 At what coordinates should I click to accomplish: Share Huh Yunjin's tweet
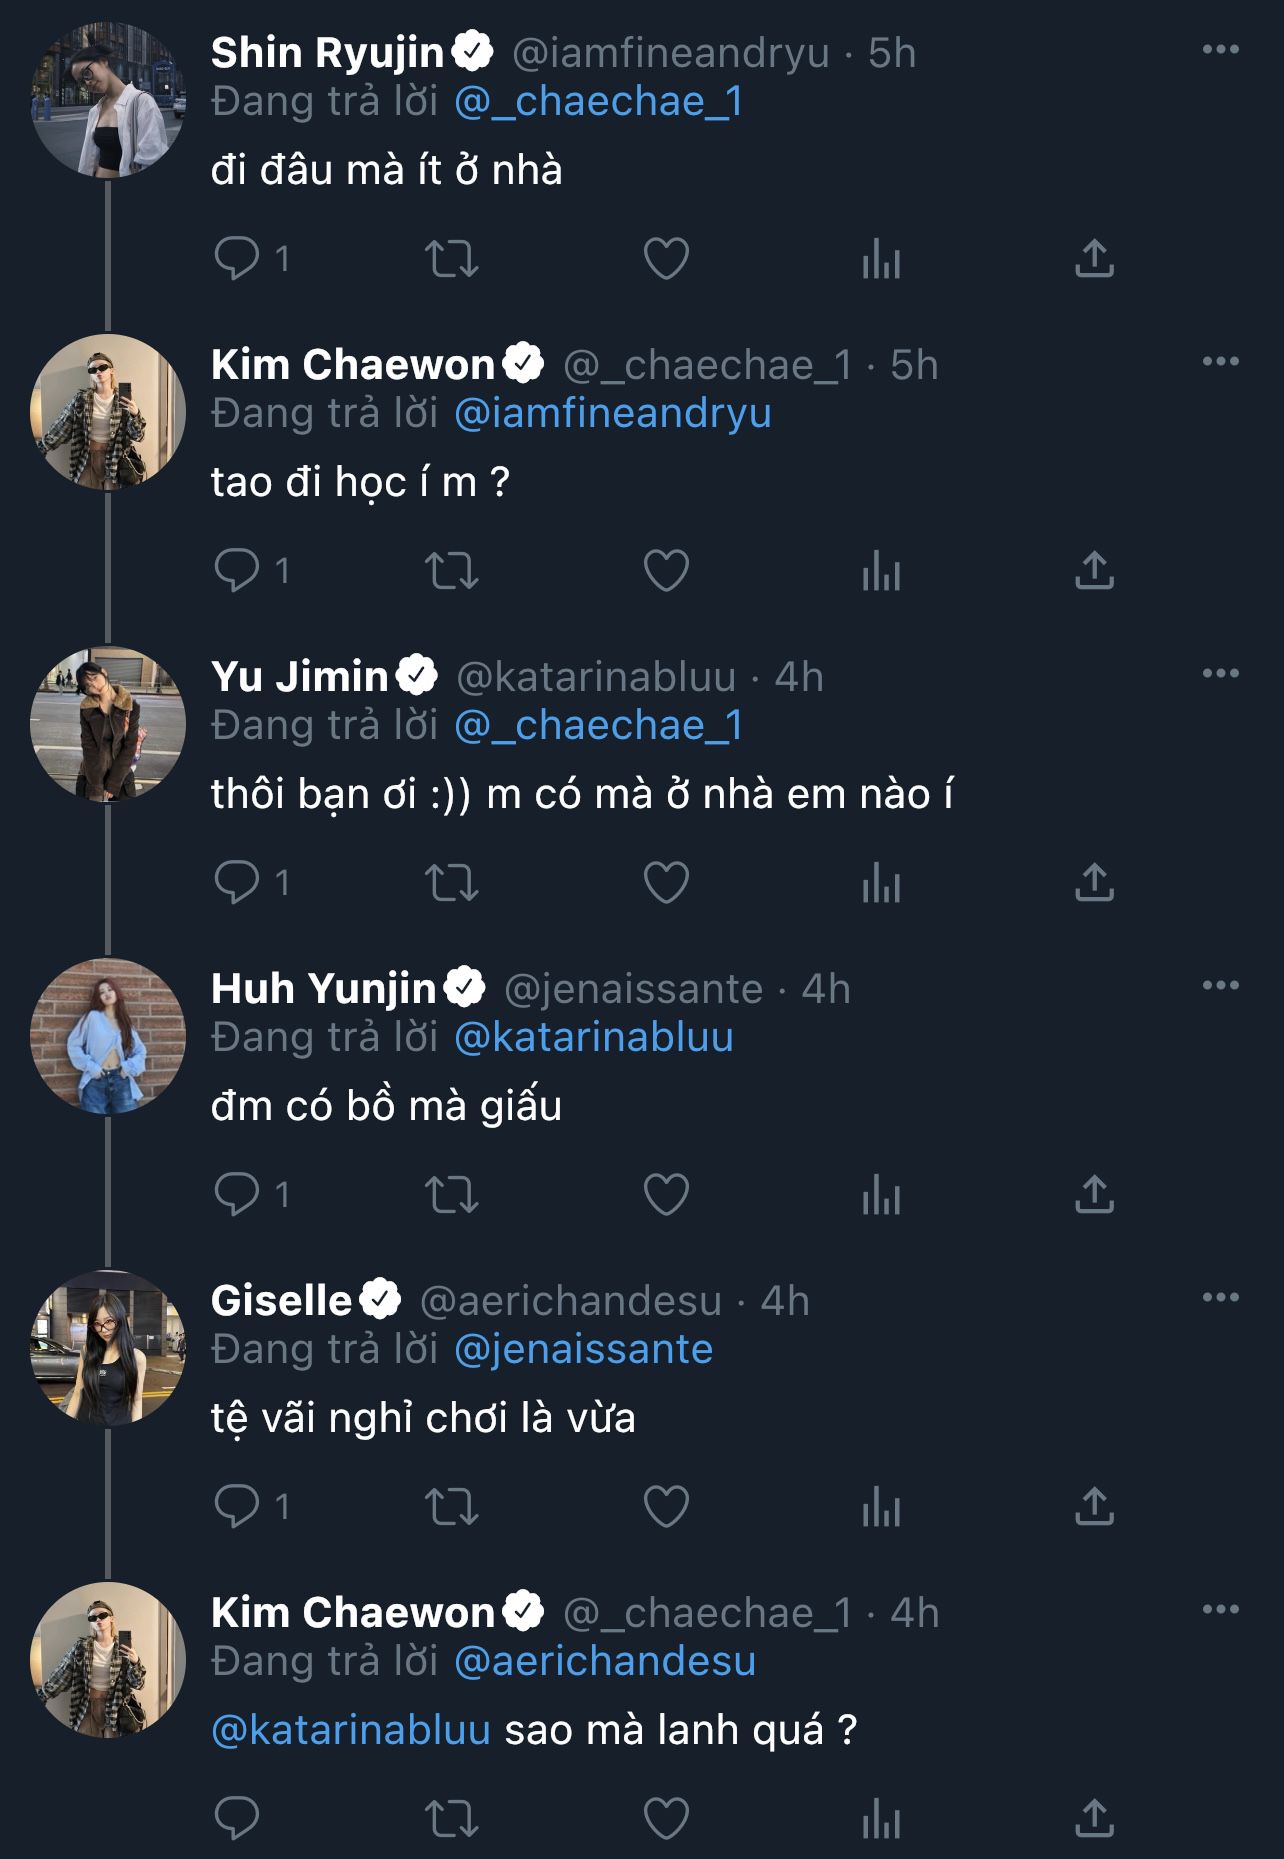[1094, 1195]
